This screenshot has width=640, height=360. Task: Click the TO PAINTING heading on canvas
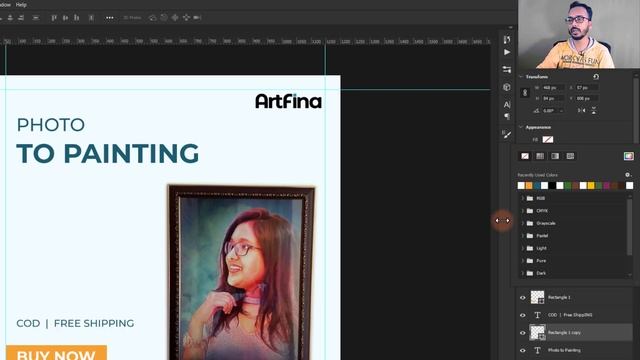pos(108,153)
